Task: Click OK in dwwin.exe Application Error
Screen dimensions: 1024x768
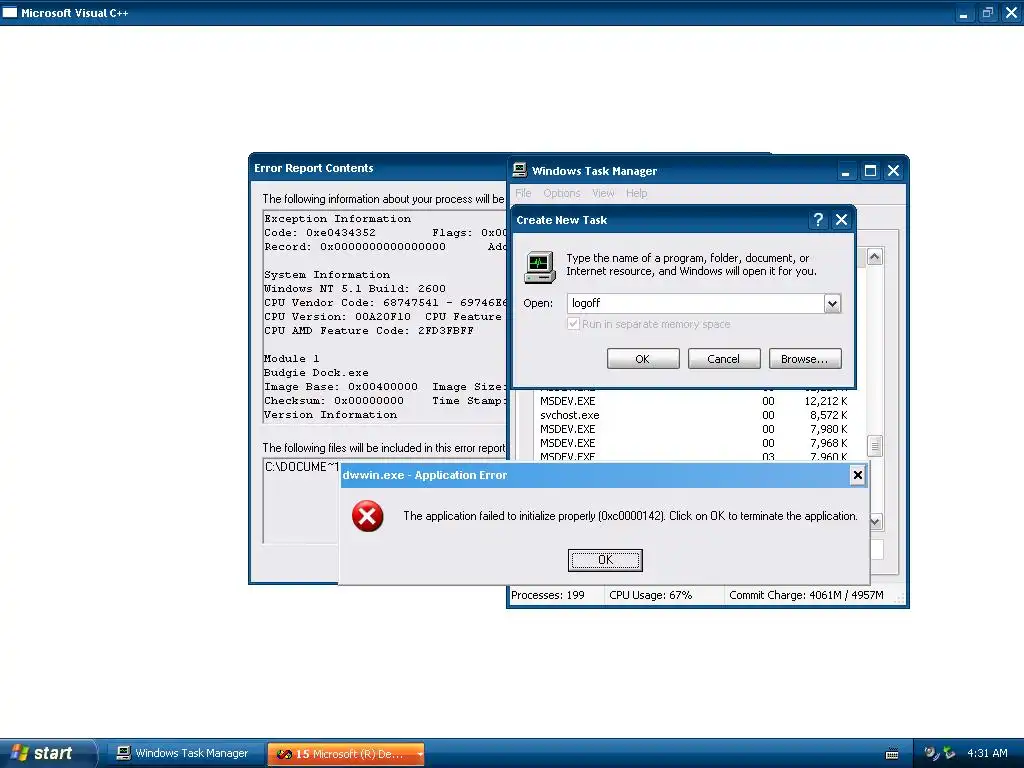Action: pos(605,560)
